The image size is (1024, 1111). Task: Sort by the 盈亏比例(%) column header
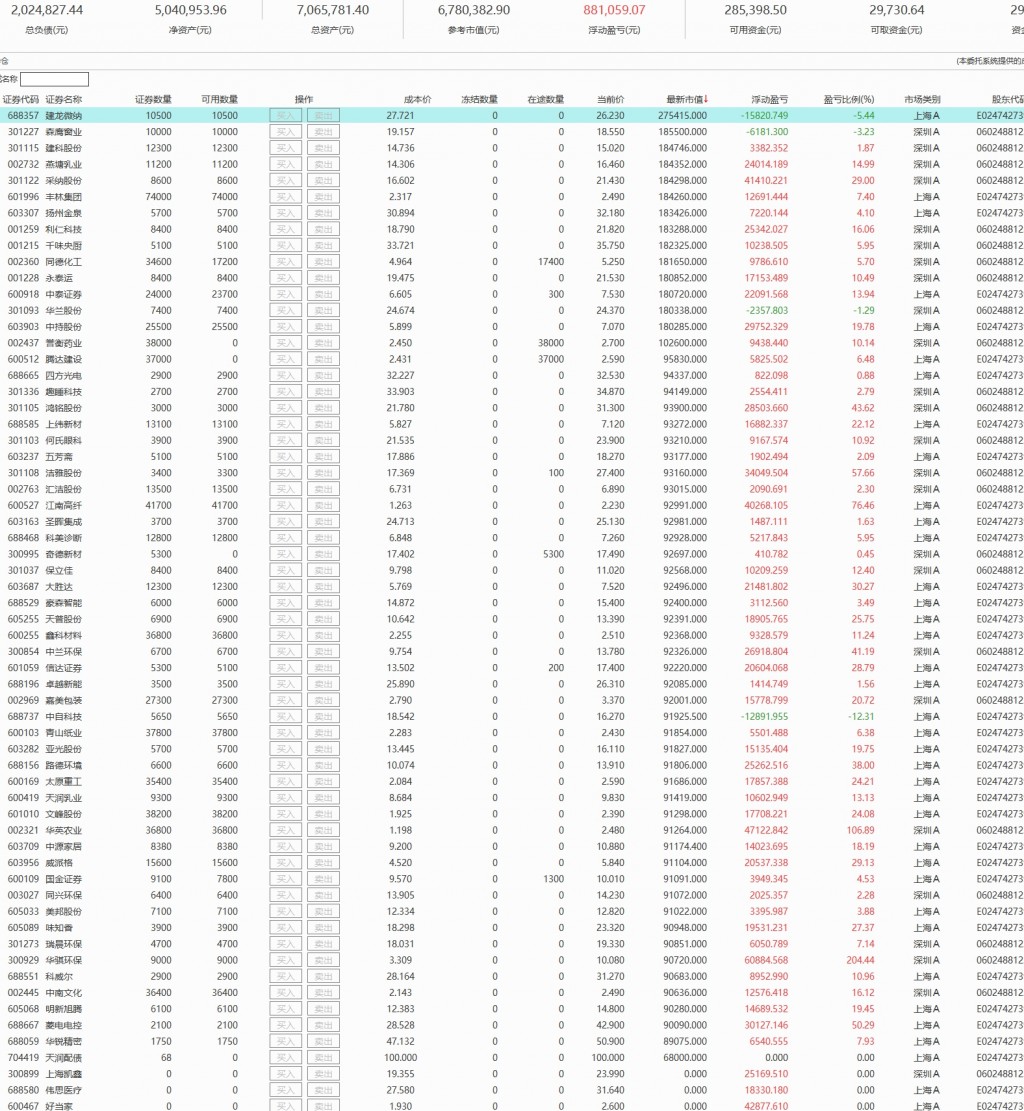click(849, 99)
